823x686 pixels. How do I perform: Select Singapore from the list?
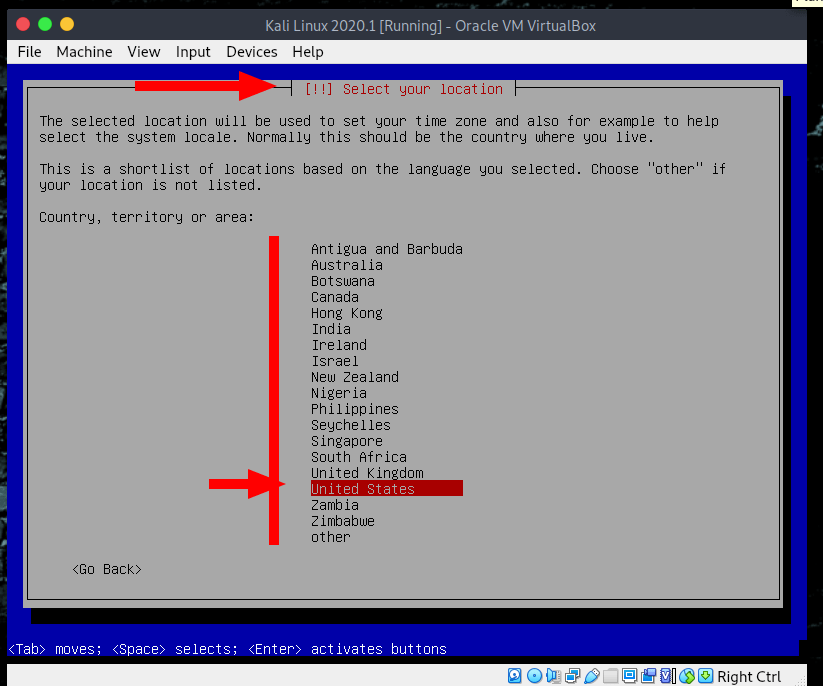click(346, 441)
